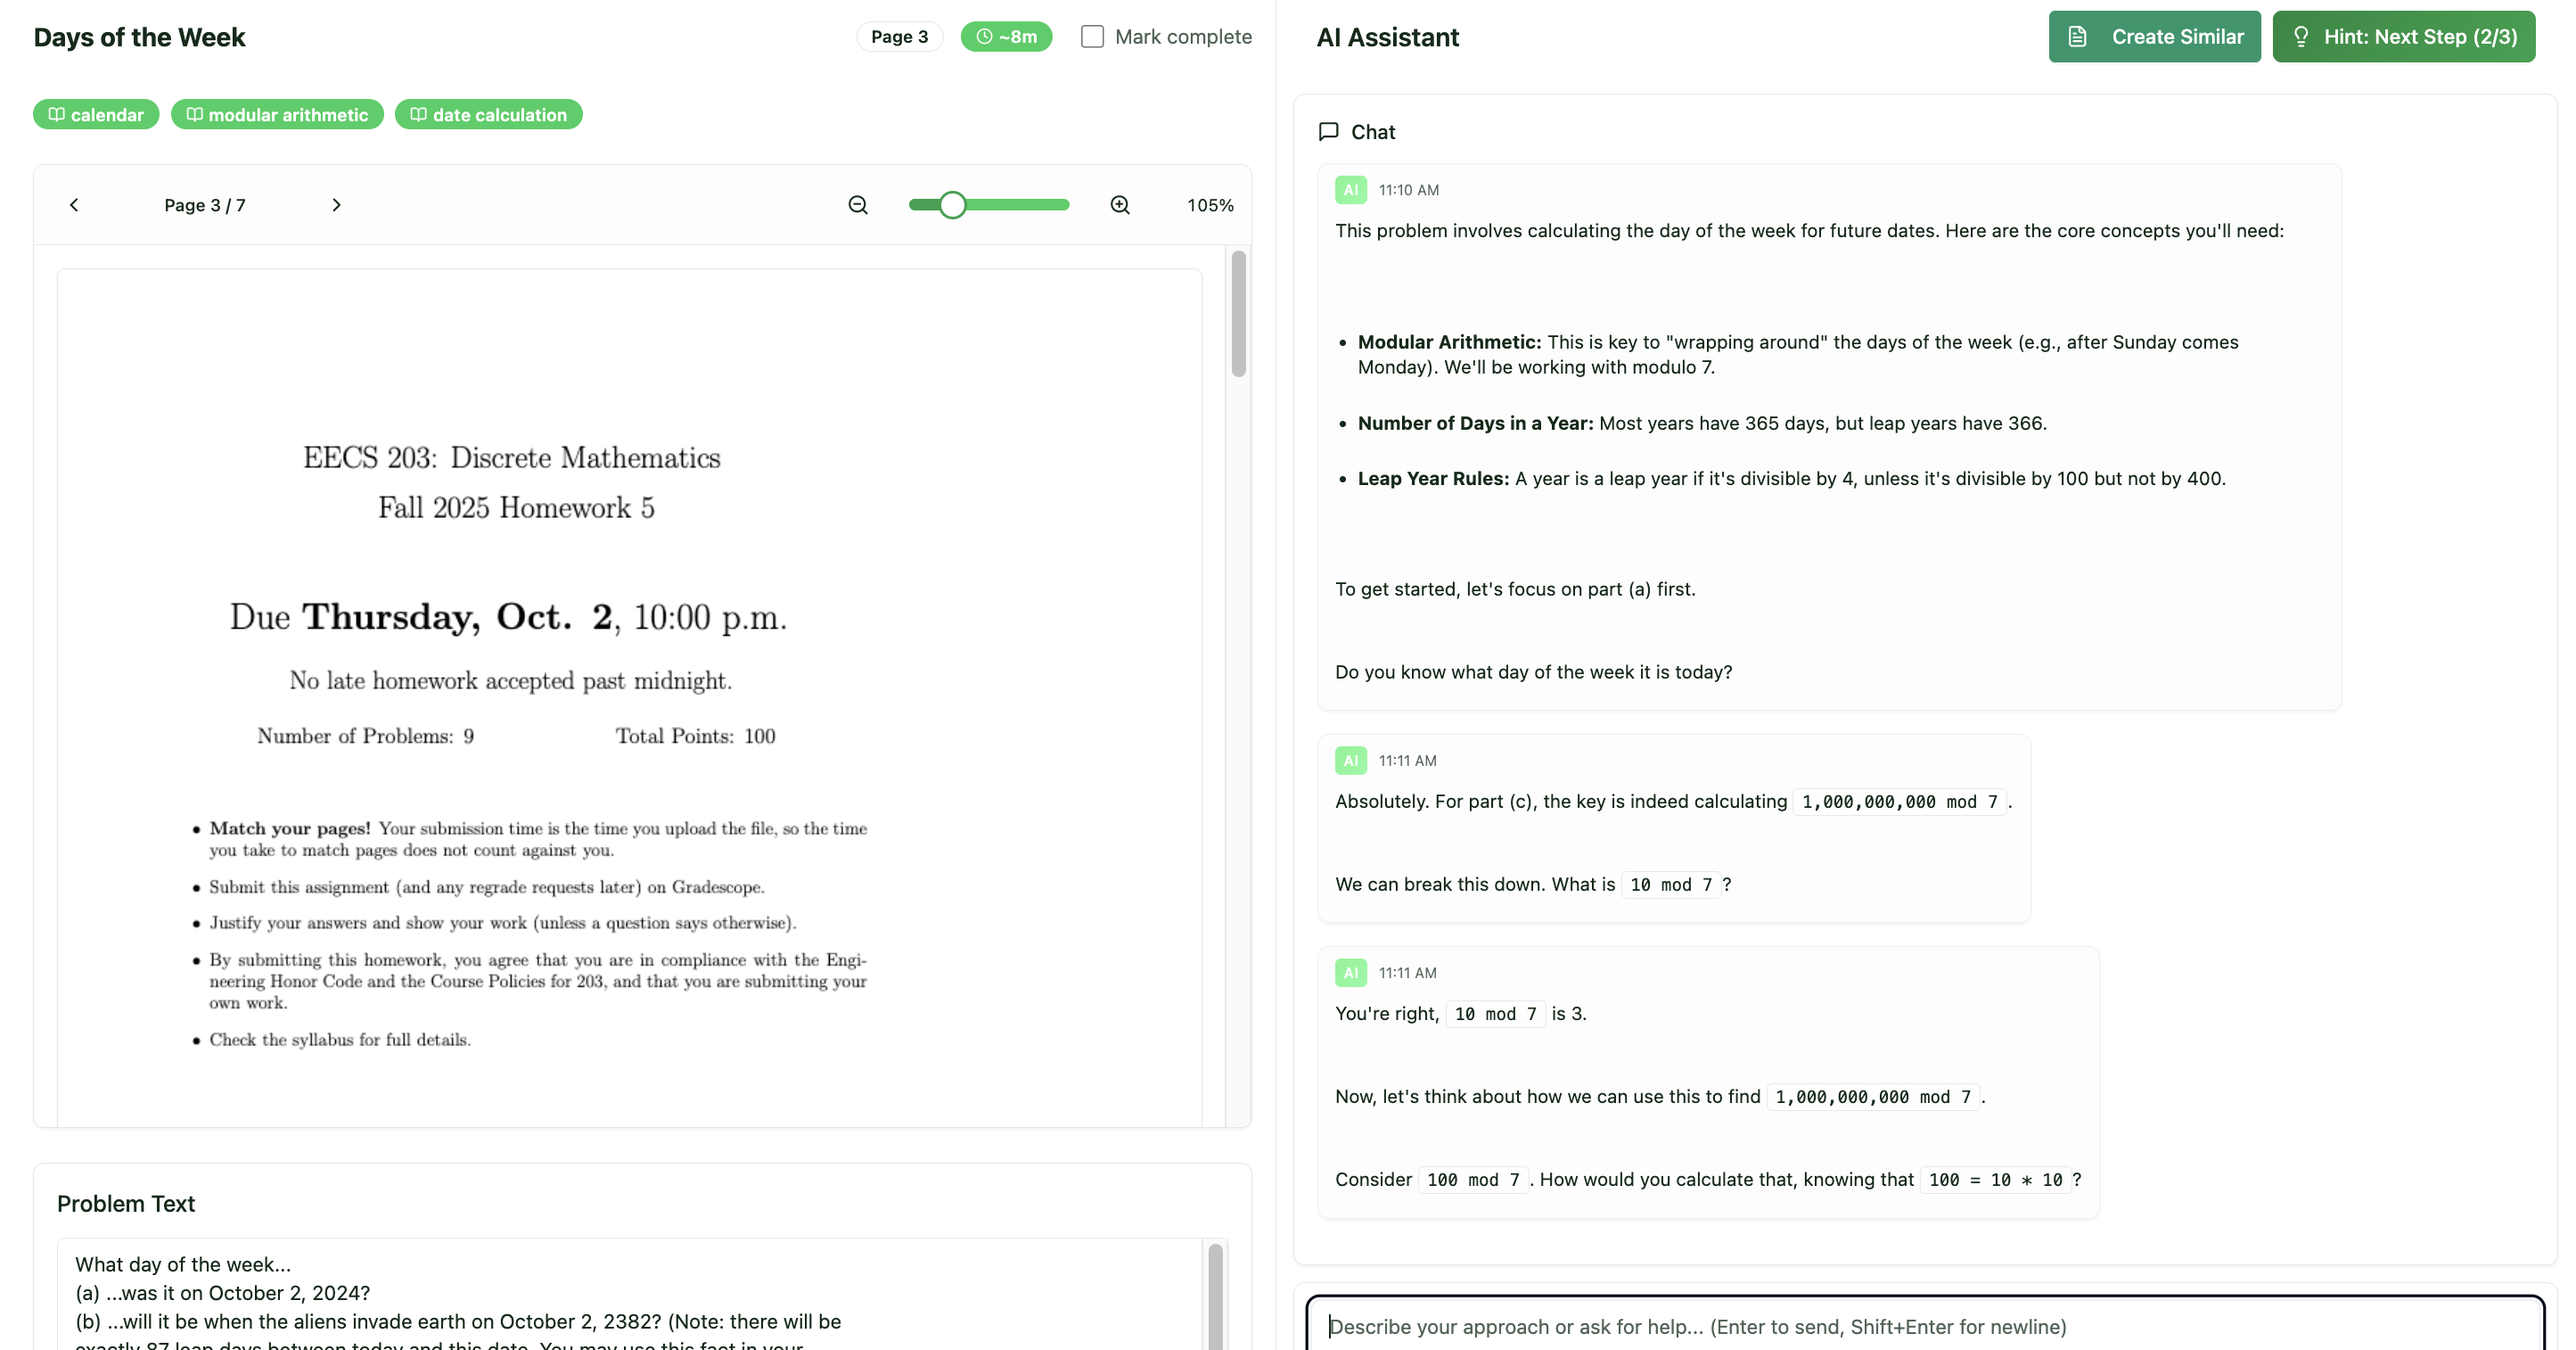The height and width of the screenshot is (1350, 2576).
Task: Click the first AI avatar badge
Action: click(x=1350, y=190)
